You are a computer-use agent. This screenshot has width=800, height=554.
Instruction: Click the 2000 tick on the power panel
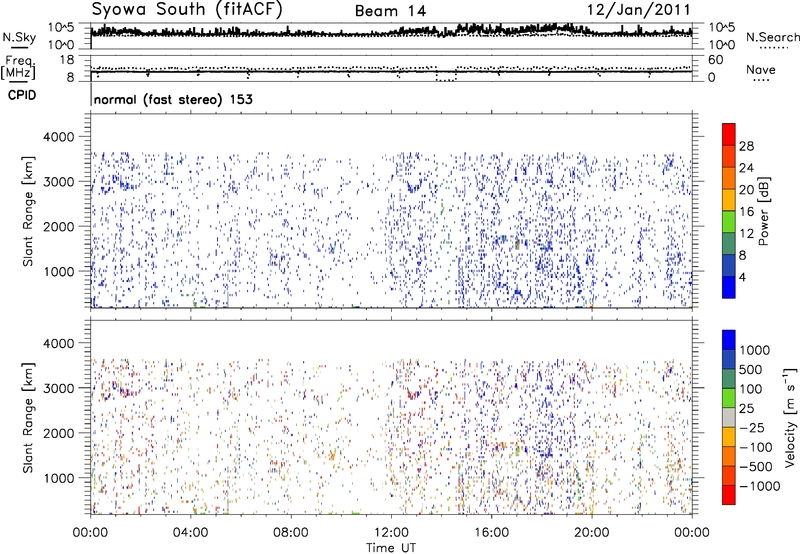tap(59, 226)
